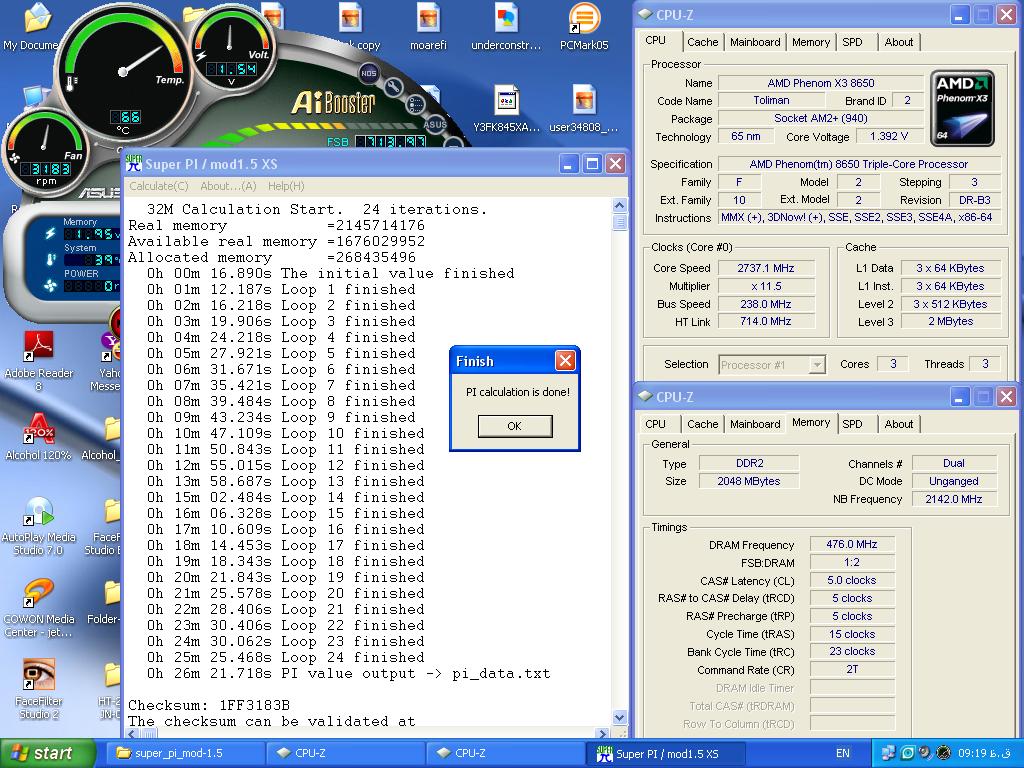Click the teal eye icon in system tray
The width and height of the screenshot is (1024, 768).
[907, 753]
